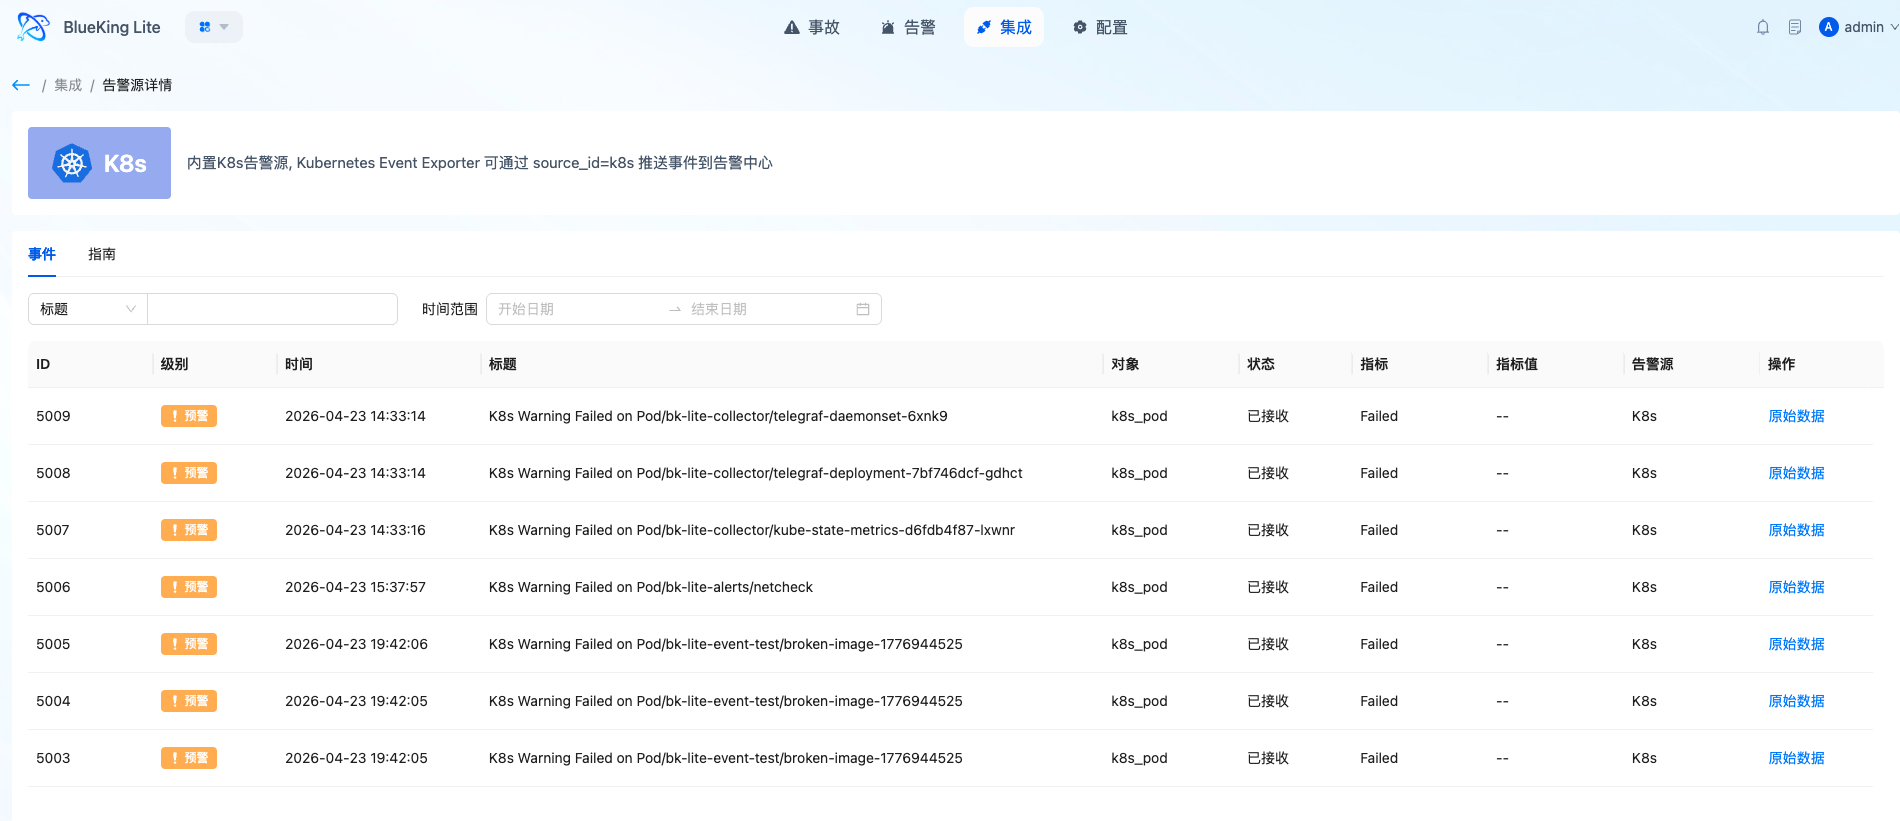Screen dimensions: 1900x821
Task: Navigate to 集成 breadcrumb link
Action: (68, 85)
